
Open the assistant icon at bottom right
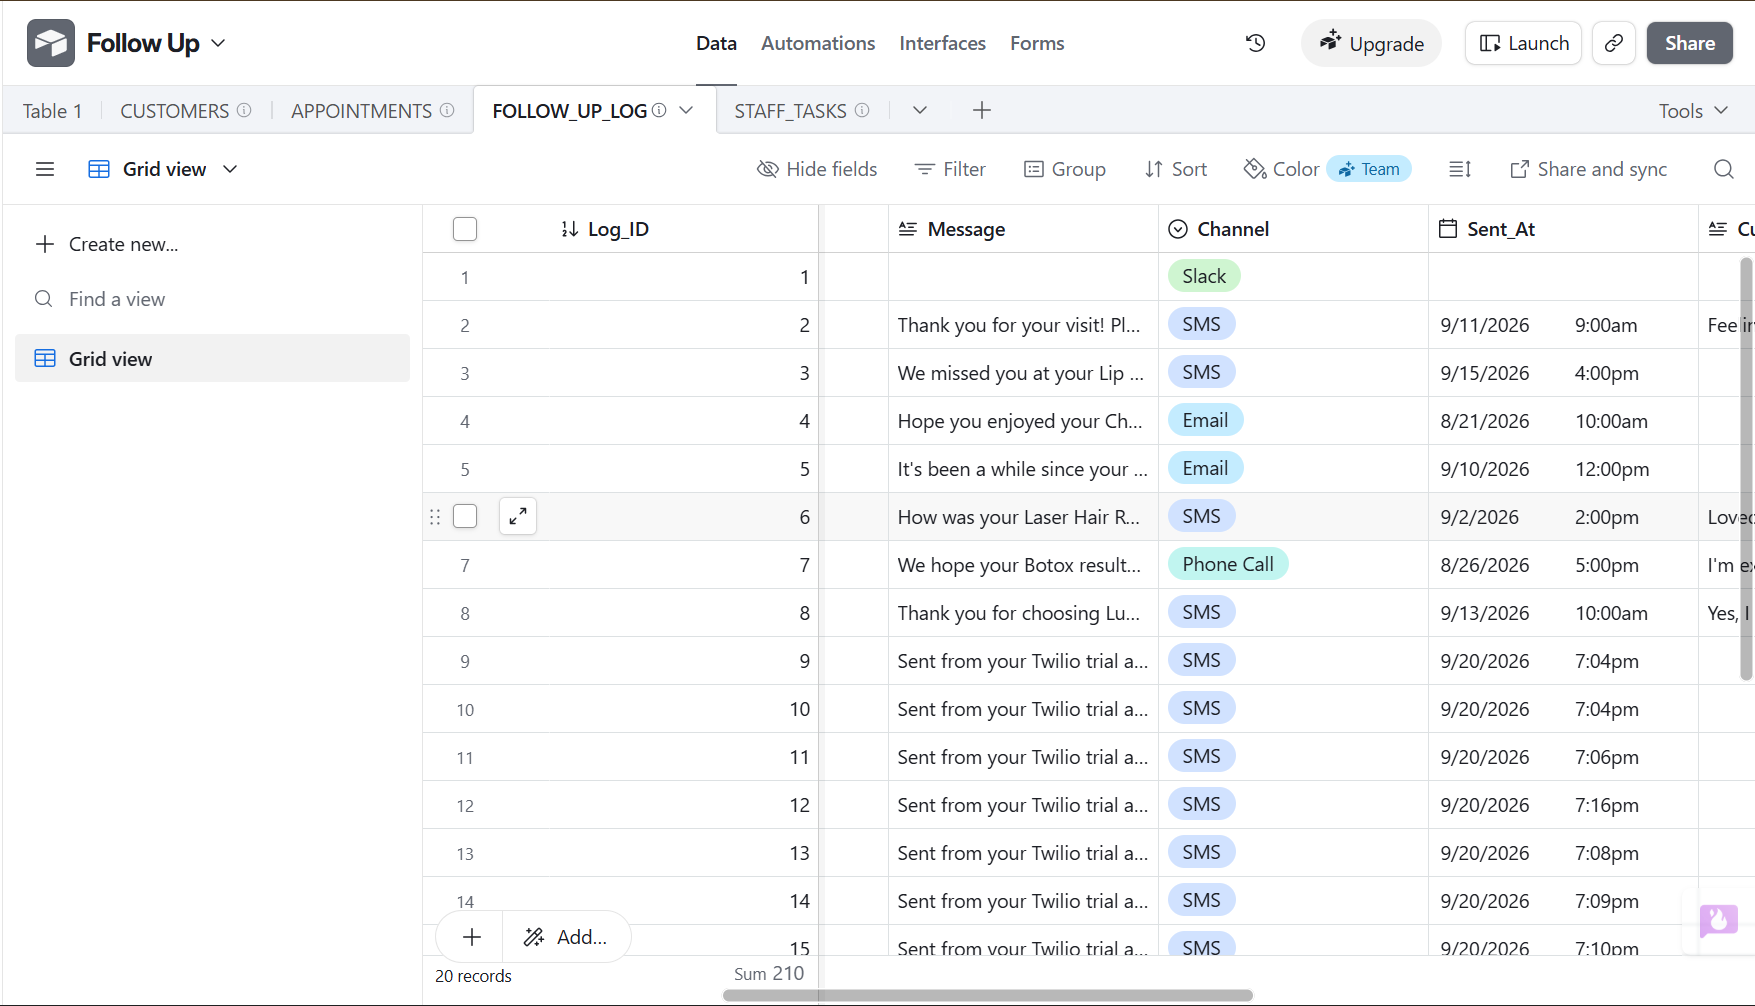pos(1719,919)
